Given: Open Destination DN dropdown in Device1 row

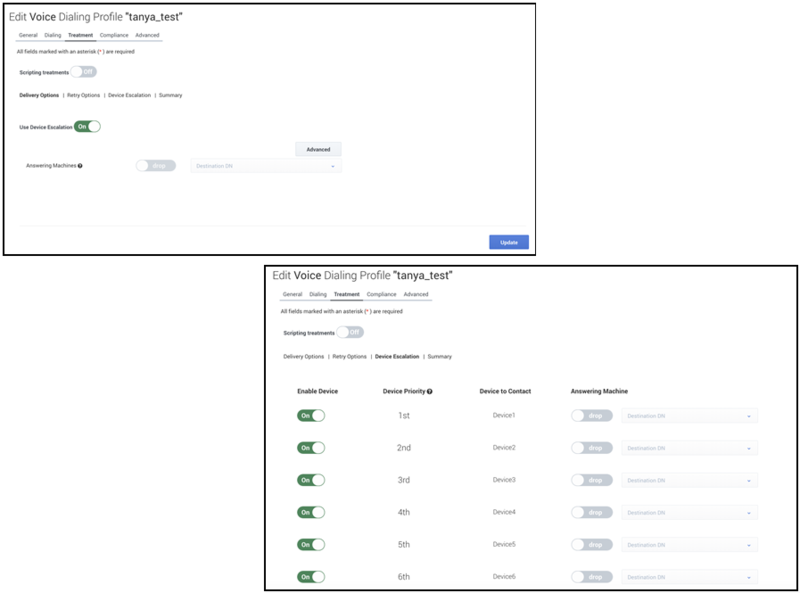Looking at the screenshot, I should click(689, 416).
